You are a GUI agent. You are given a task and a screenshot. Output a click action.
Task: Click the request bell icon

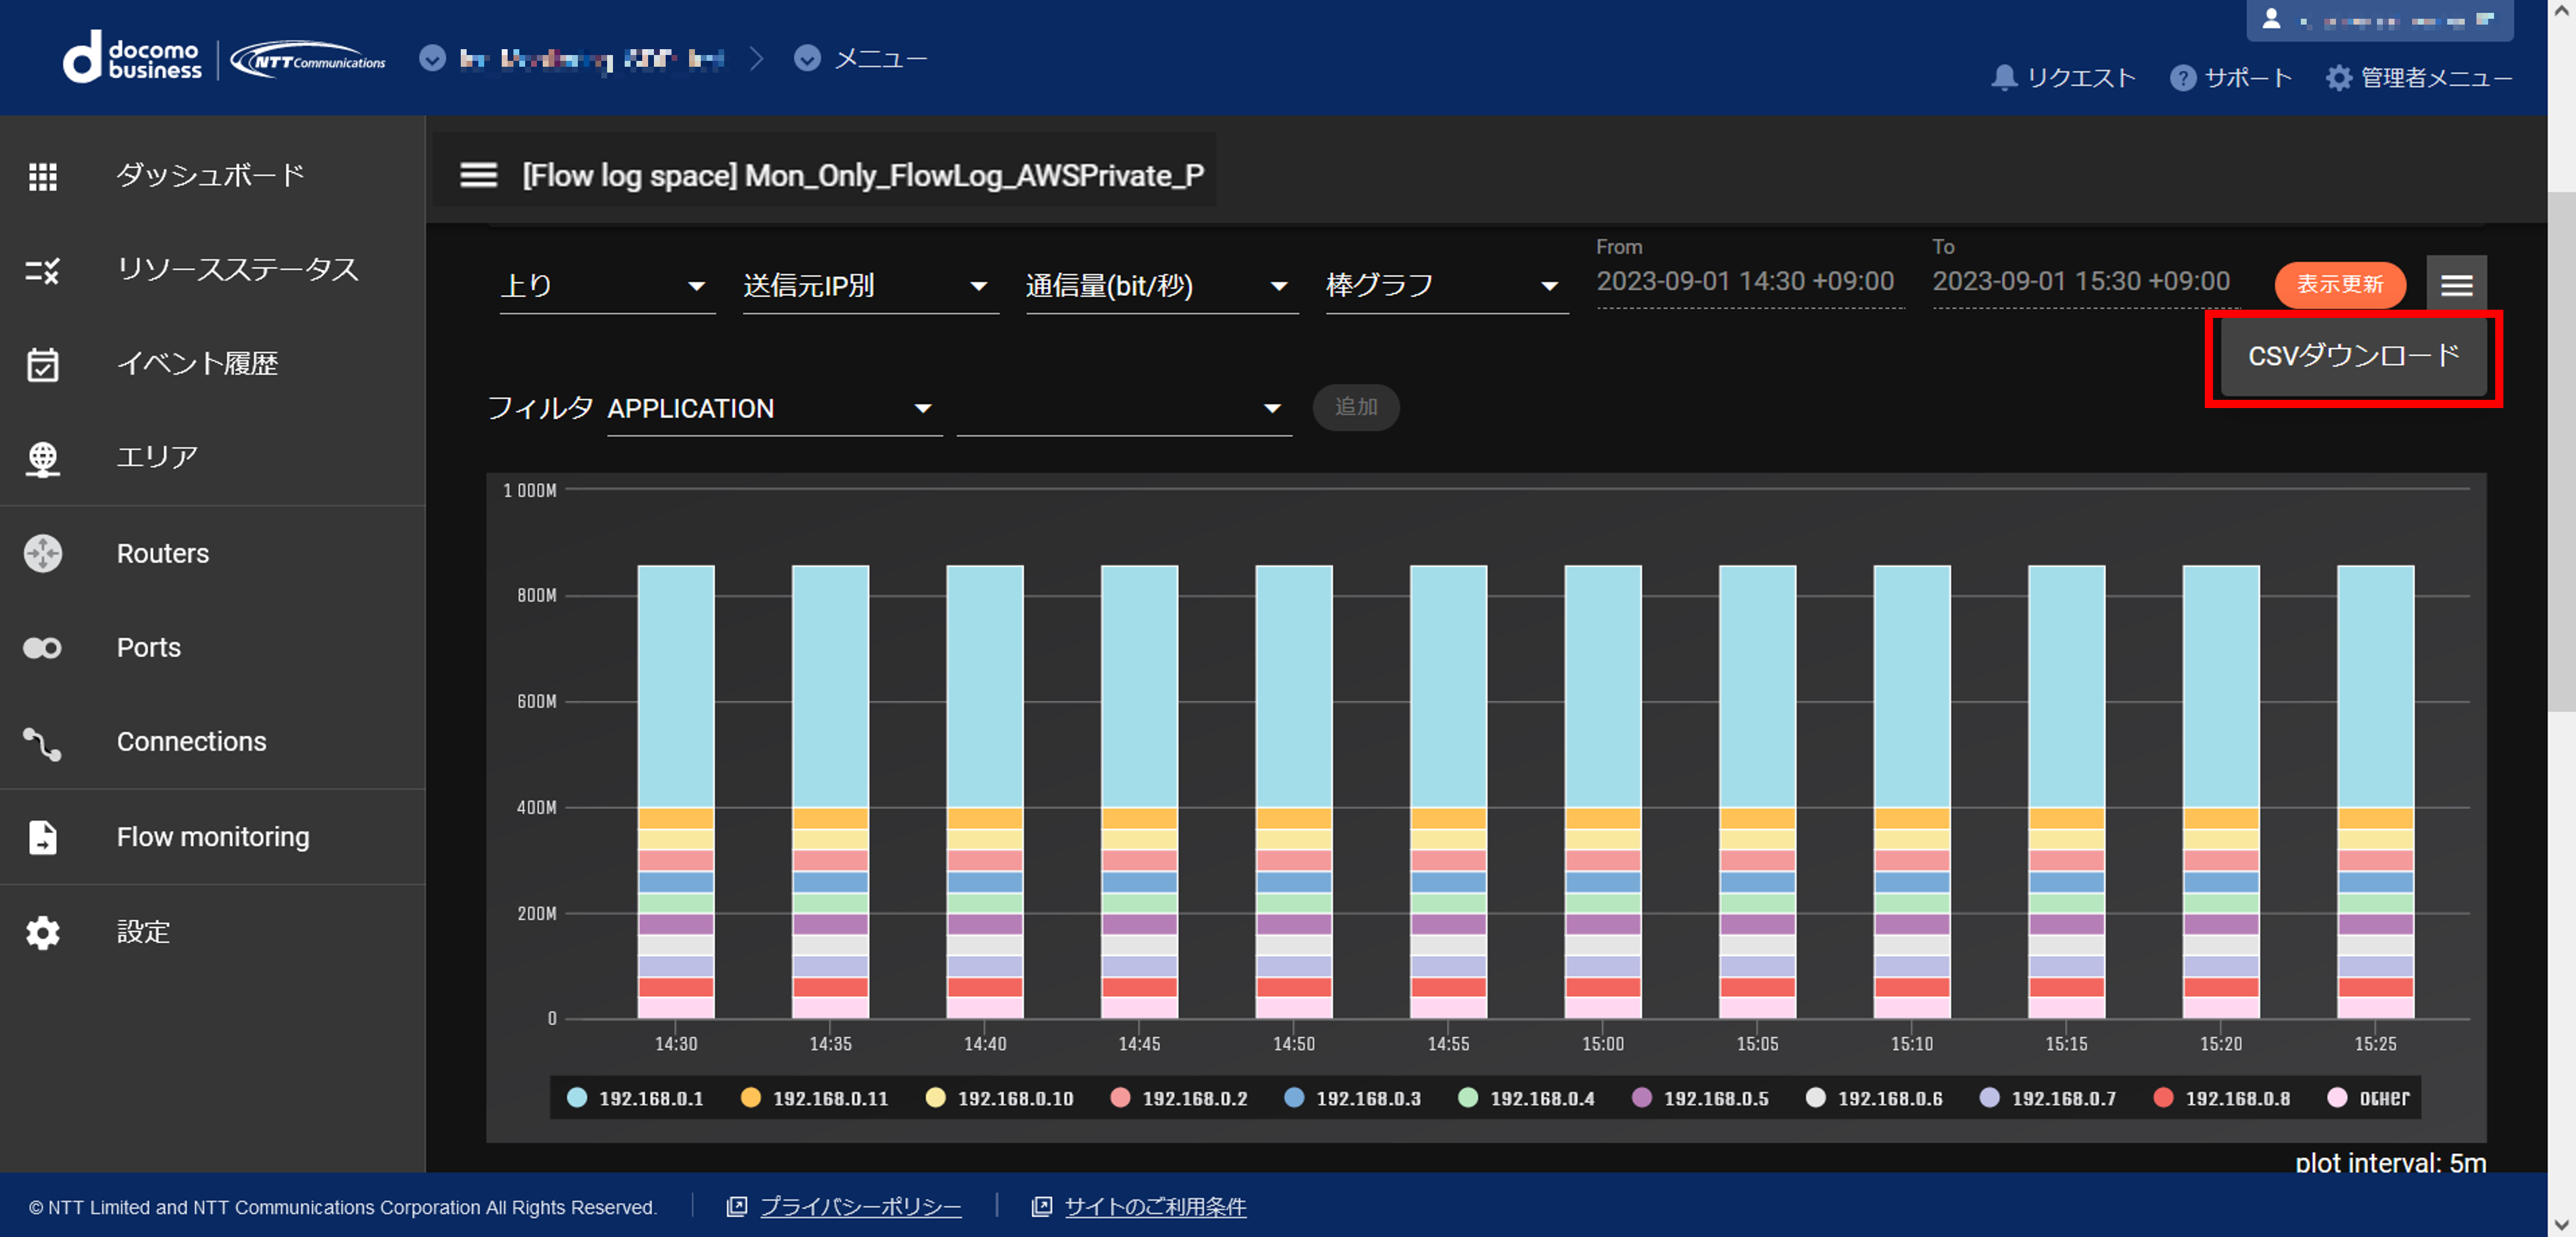pos(2004,77)
